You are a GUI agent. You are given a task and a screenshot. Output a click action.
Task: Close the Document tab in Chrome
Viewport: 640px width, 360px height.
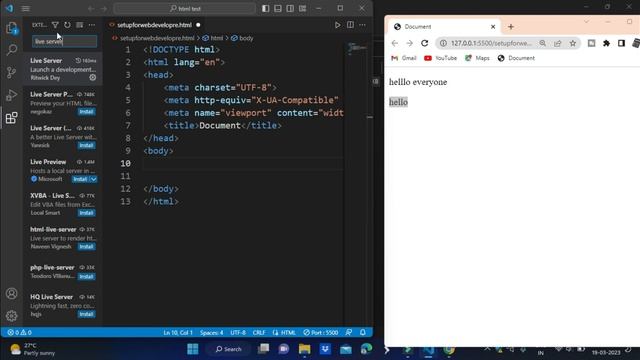coord(493,27)
